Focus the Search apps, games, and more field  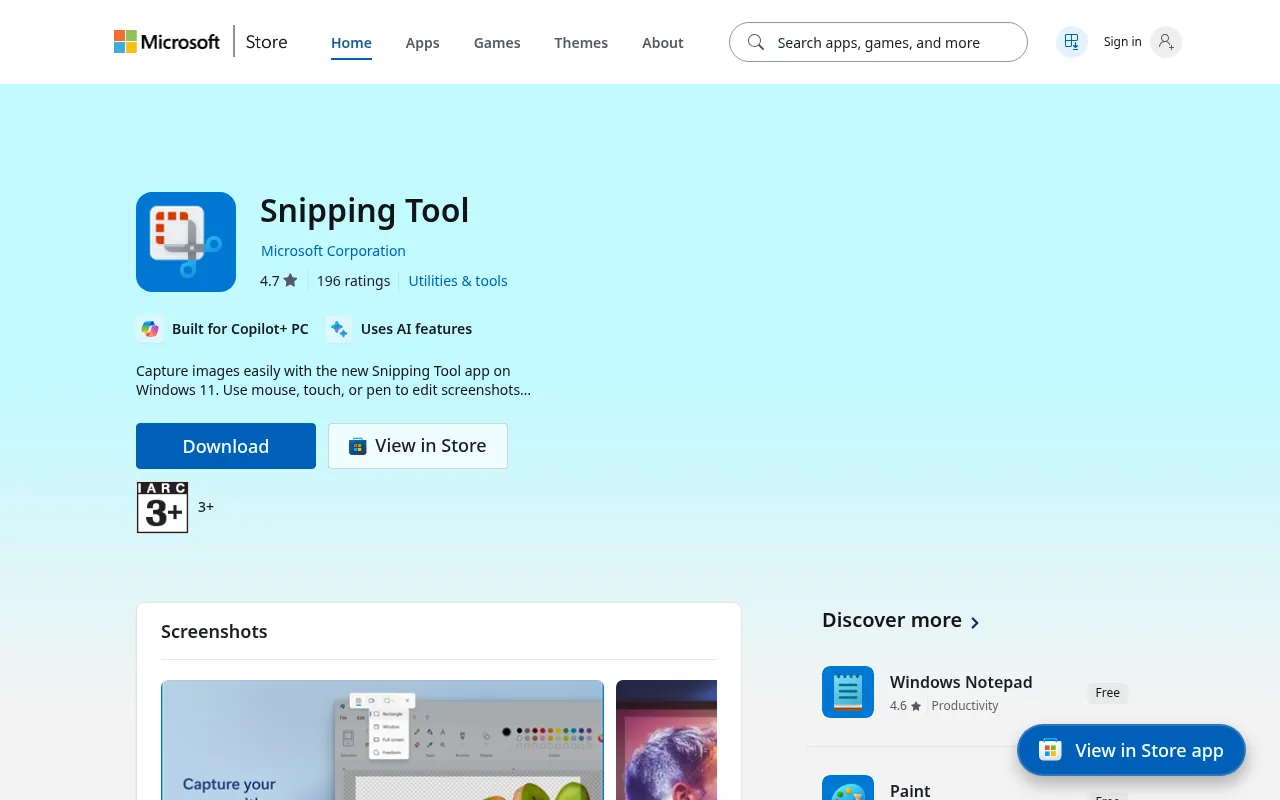(878, 42)
